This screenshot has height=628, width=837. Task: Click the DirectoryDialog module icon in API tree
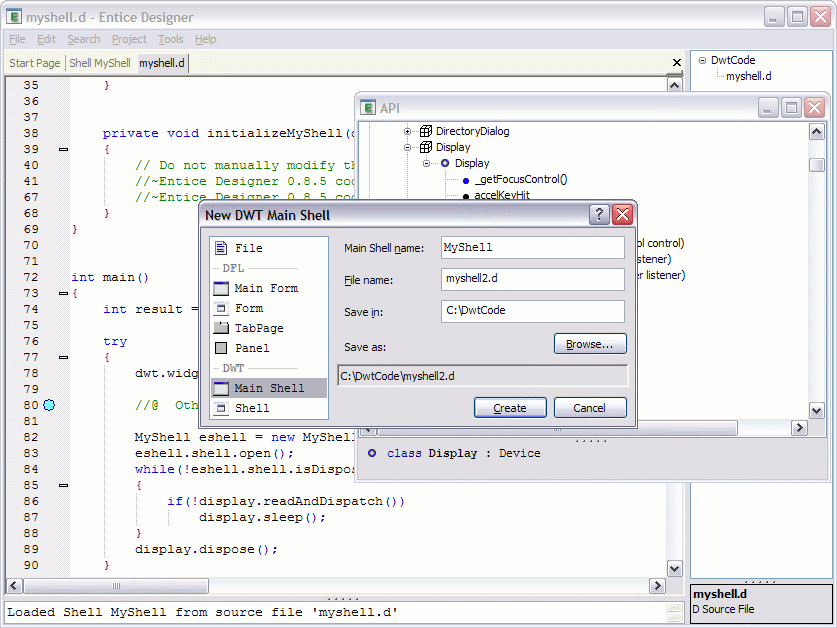pos(425,131)
